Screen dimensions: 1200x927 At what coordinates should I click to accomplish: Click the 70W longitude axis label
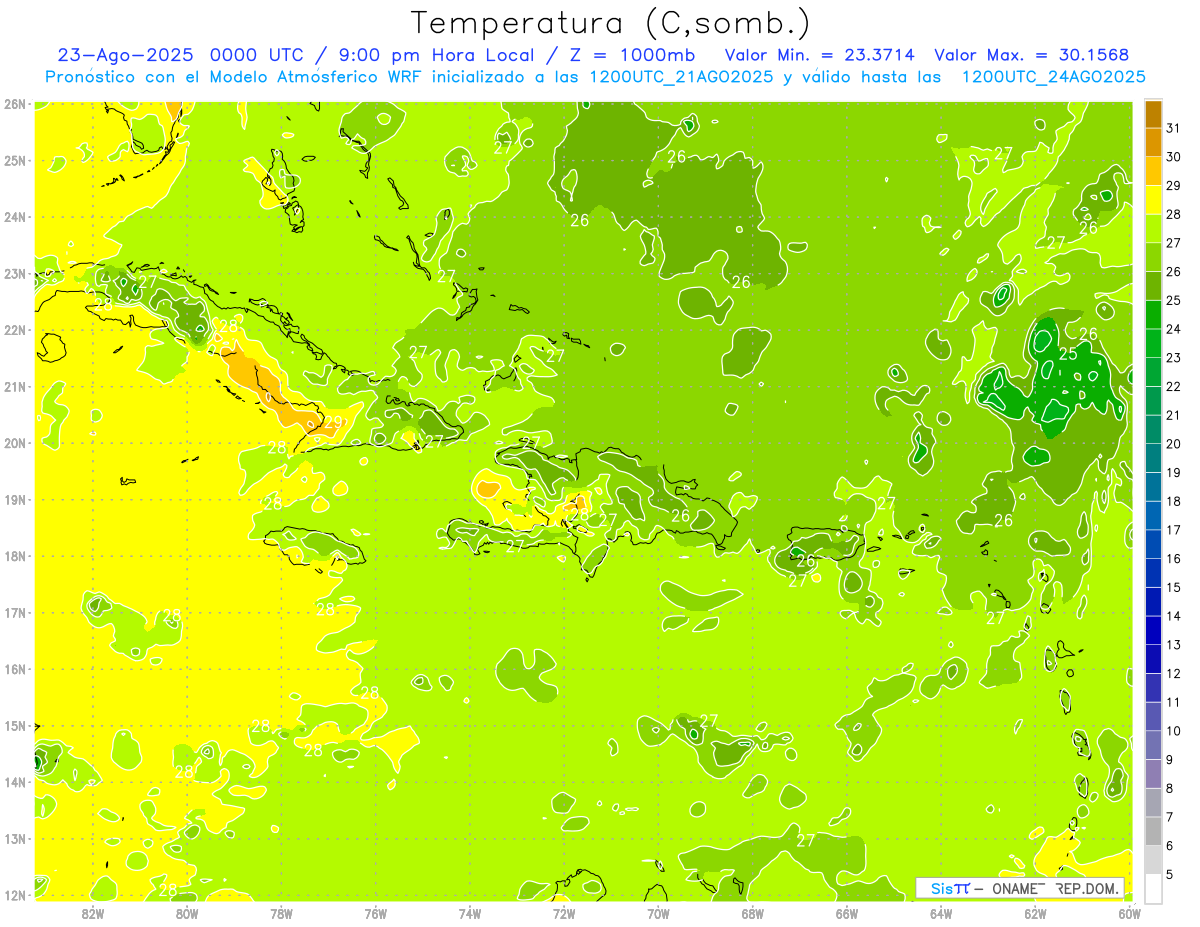click(658, 913)
